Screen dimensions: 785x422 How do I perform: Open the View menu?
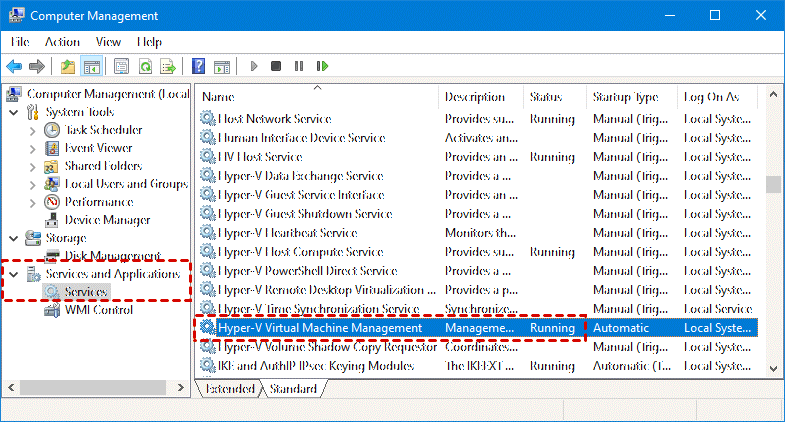click(108, 42)
